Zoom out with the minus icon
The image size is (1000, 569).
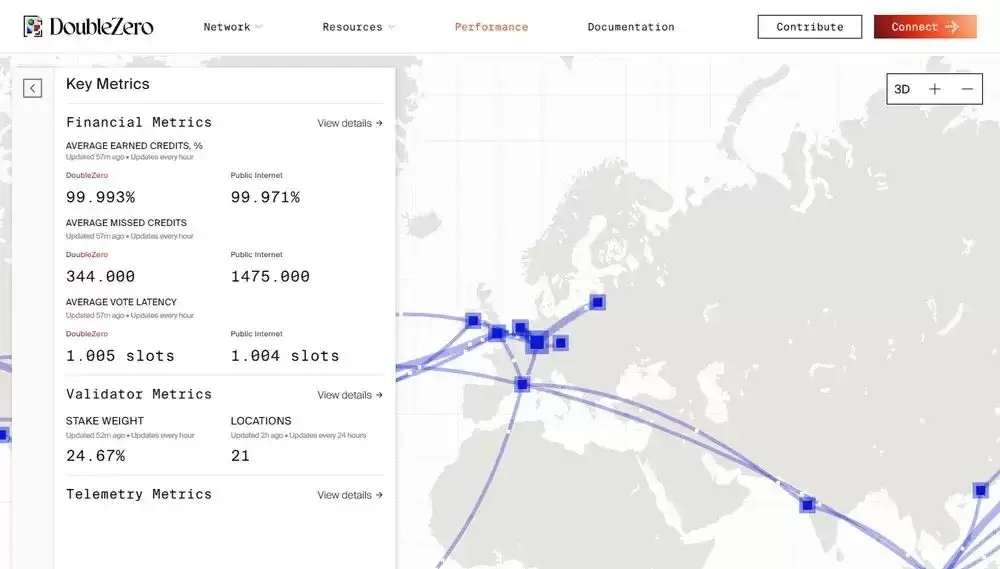(x=967, y=89)
